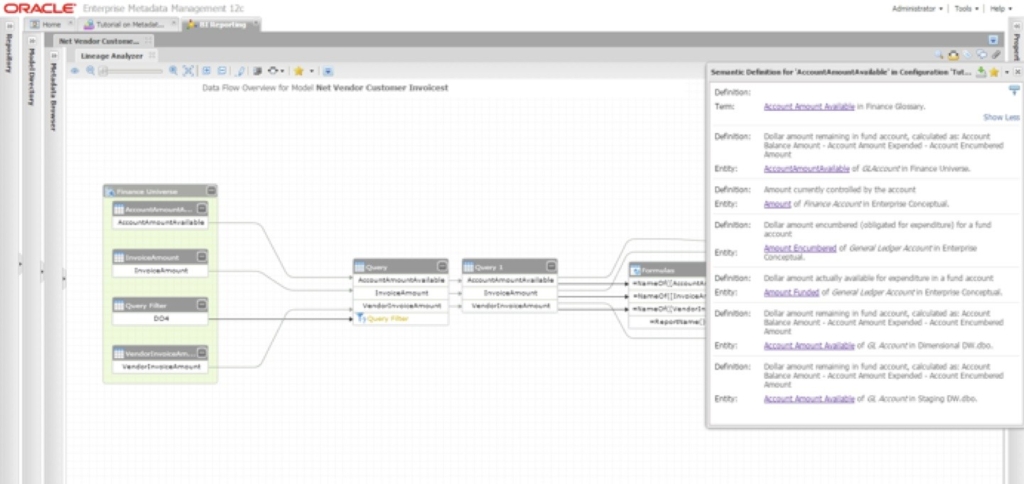This screenshot has height=484, width=1024.
Task: Collapse the Finance Universe group node
Action: [x=211, y=191]
